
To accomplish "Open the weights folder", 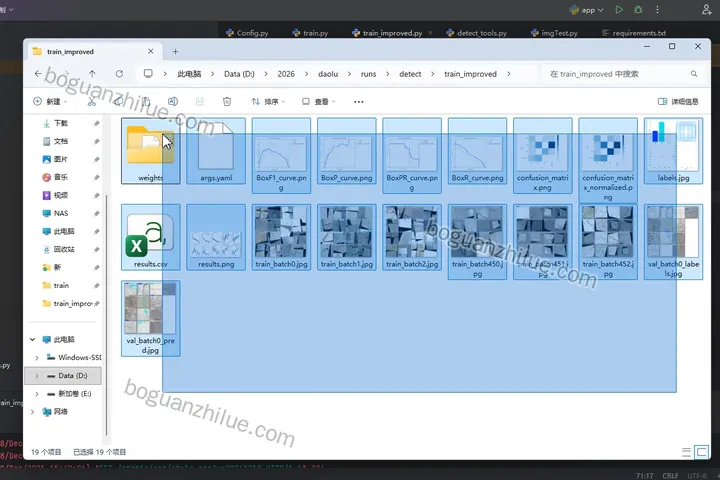I will (150, 151).
